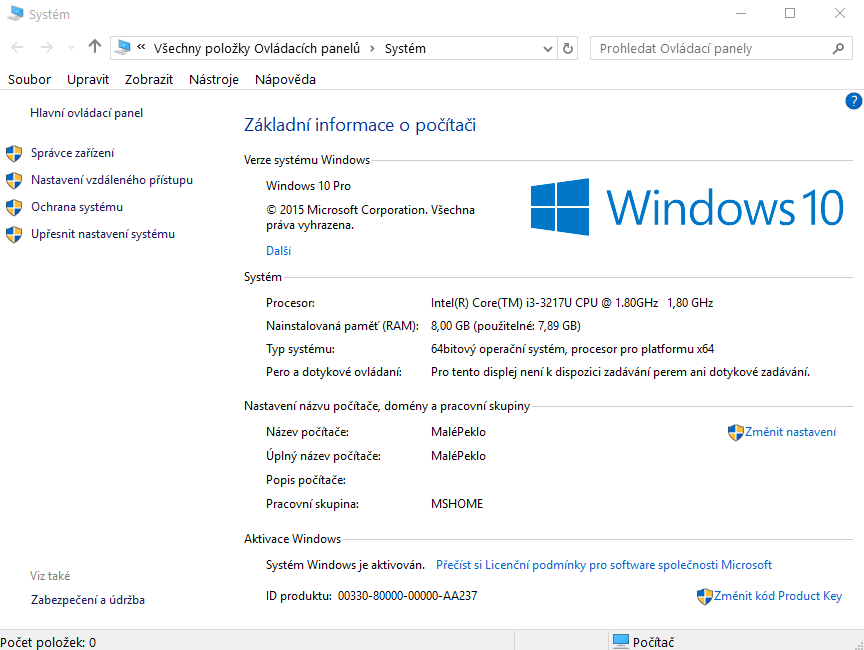Click the Základní informace o počítači heading
The width and height of the screenshot is (864, 650).
tap(360, 125)
